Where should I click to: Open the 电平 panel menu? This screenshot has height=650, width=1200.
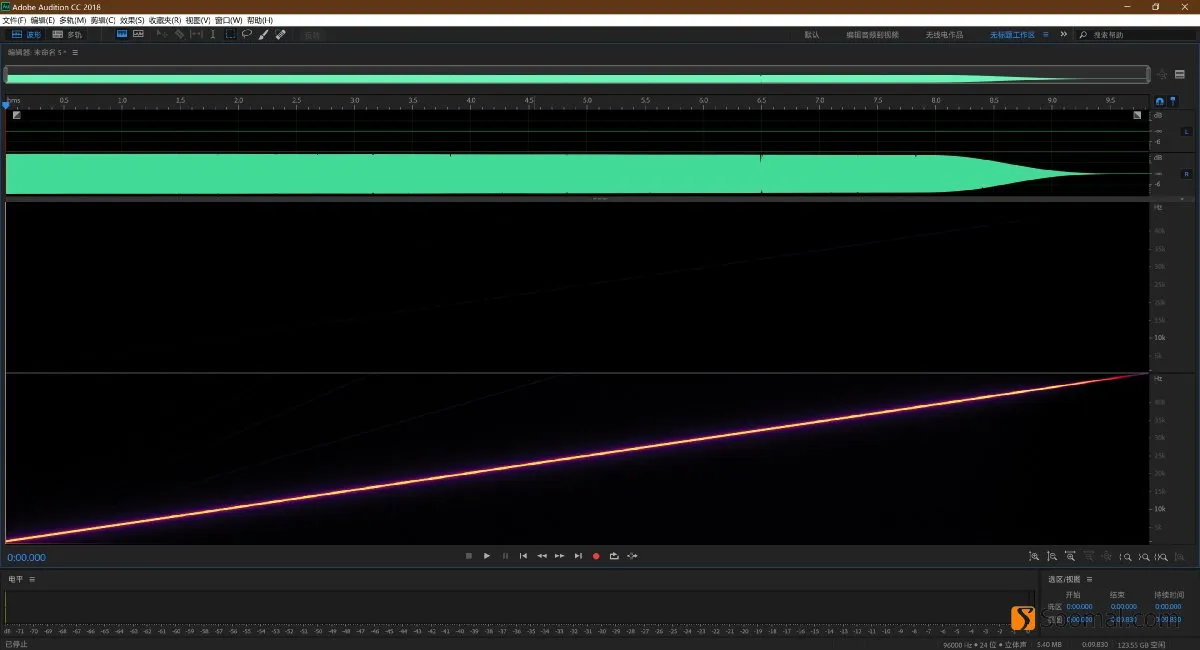coord(32,579)
